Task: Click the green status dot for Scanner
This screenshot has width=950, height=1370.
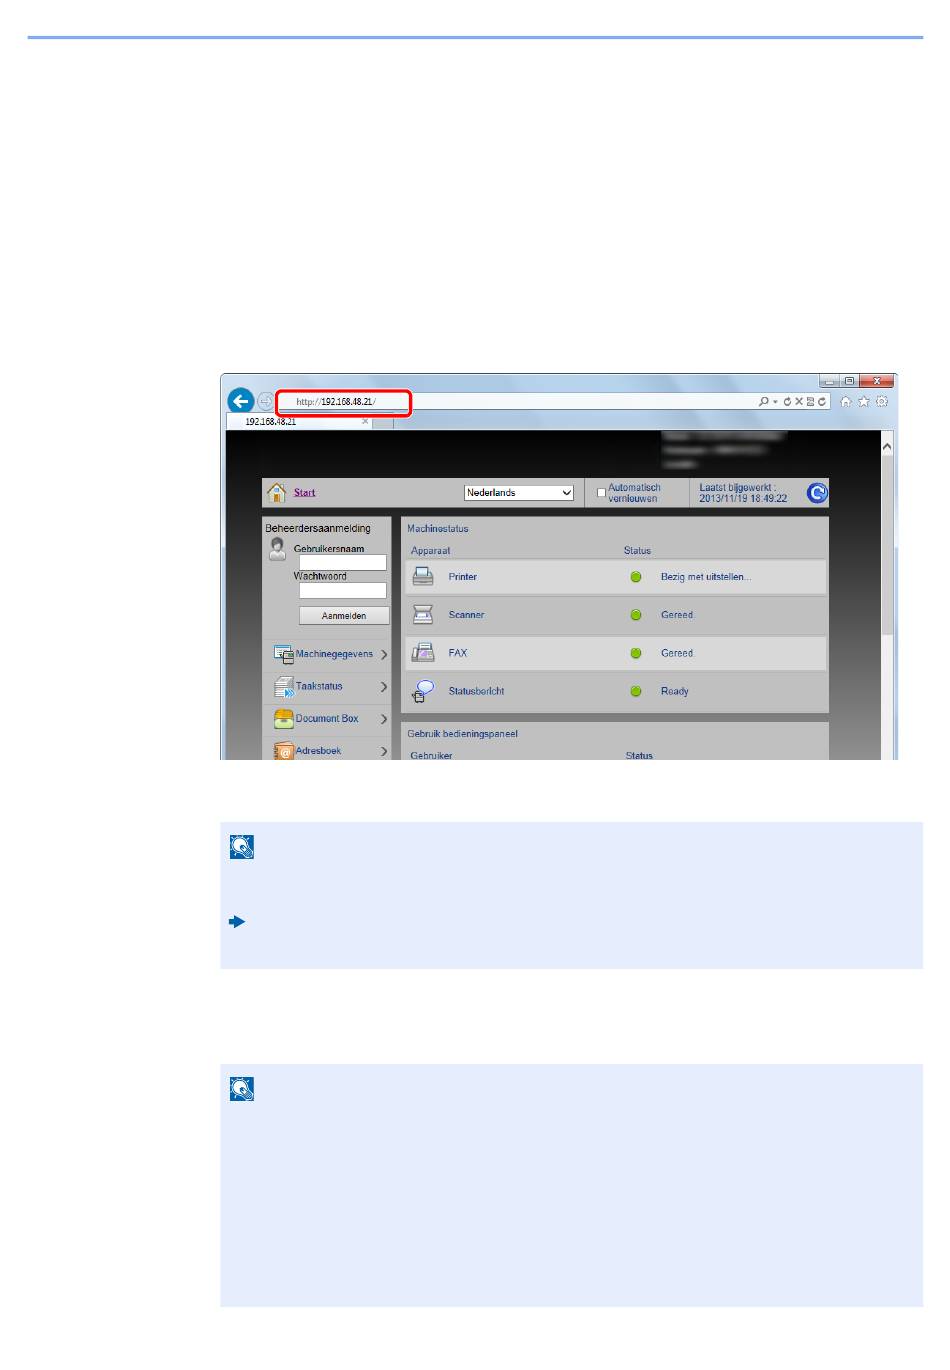Action: (635, 615)
